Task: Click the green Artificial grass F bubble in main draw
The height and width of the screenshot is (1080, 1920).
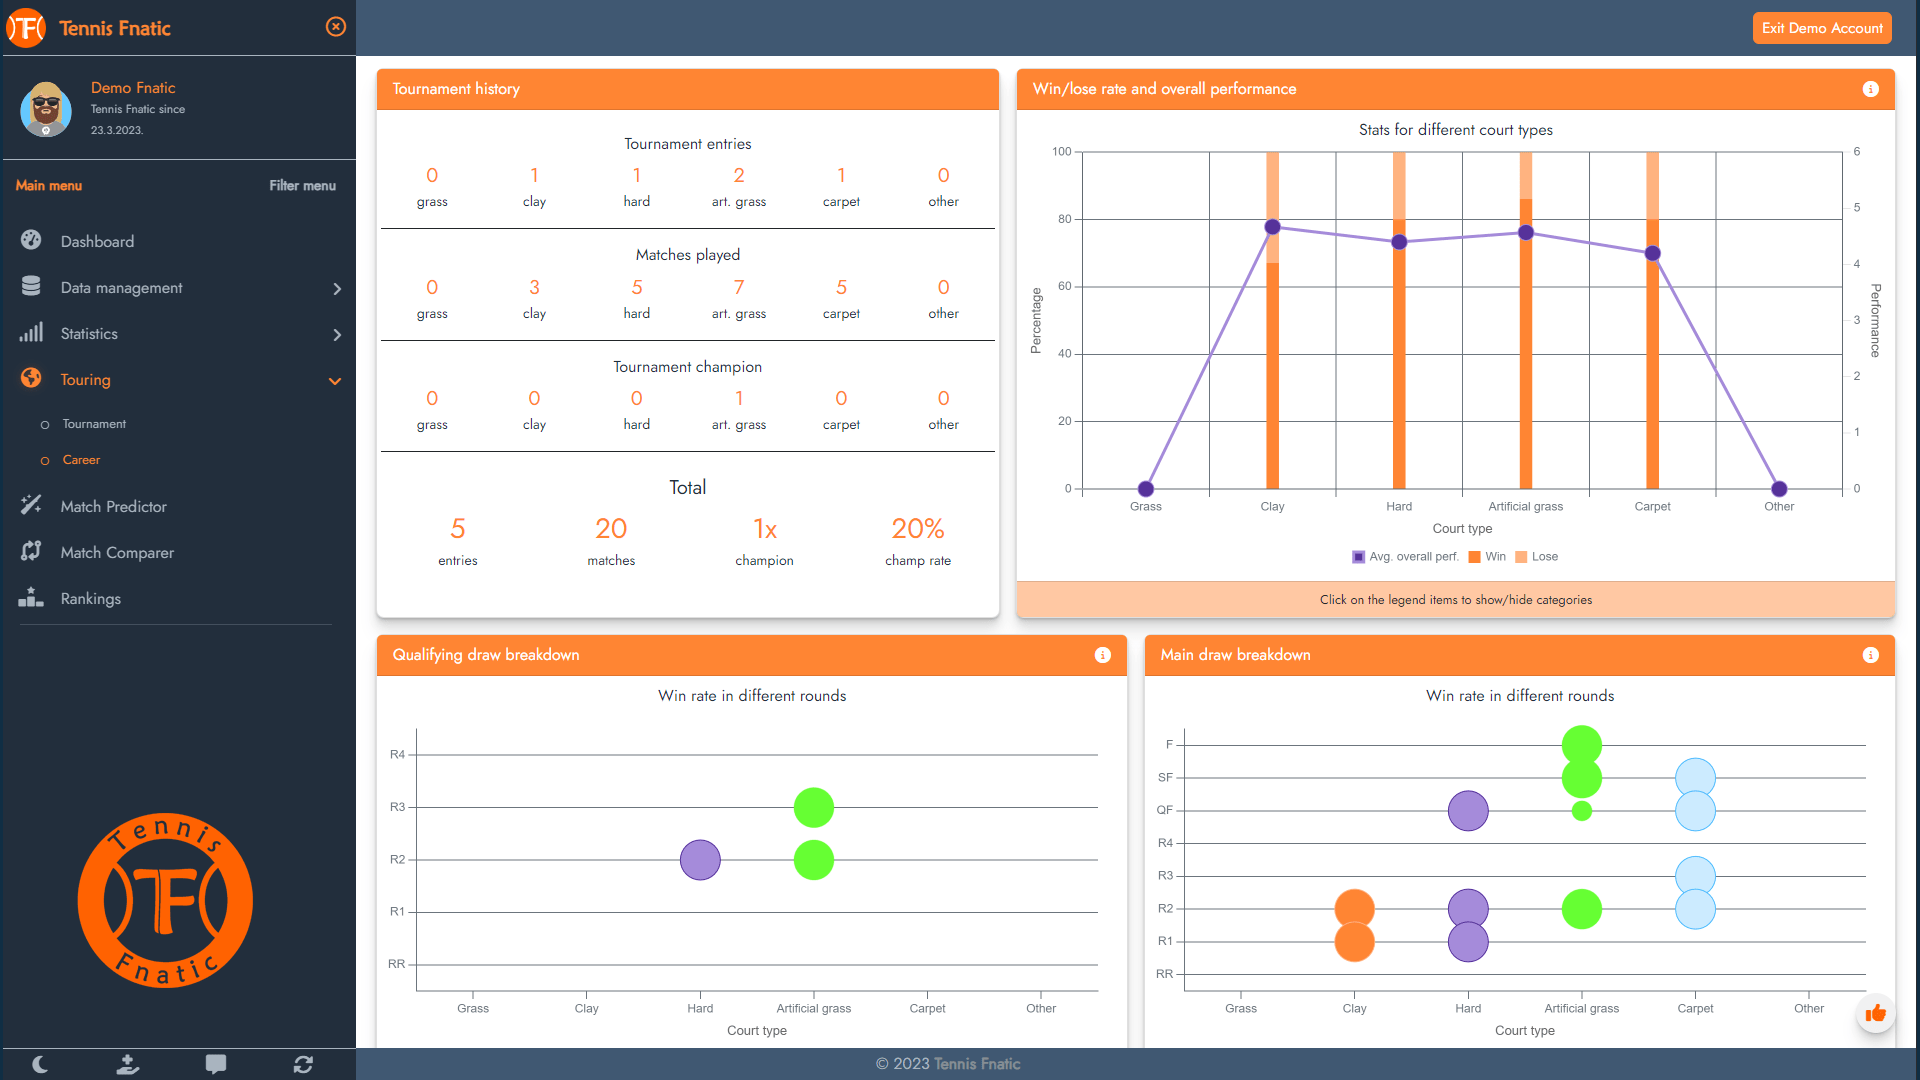Action: (x=1582, y=743)
